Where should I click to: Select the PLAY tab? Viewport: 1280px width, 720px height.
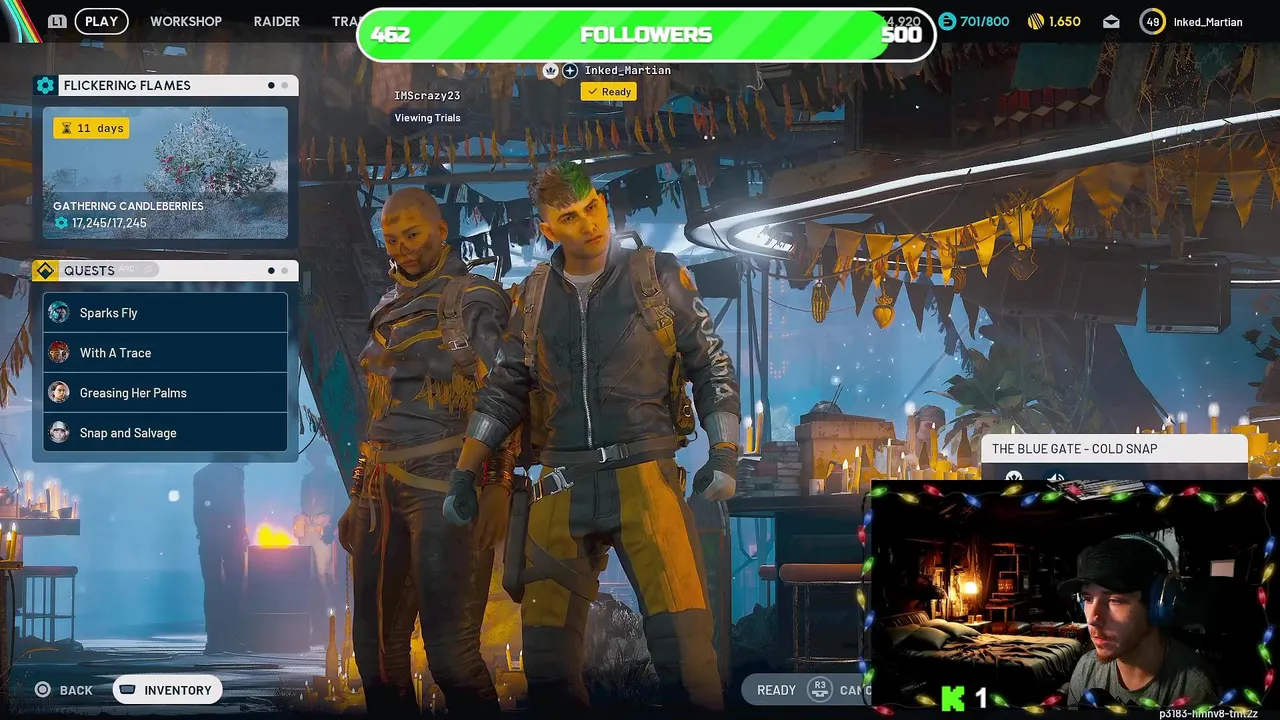101,21
